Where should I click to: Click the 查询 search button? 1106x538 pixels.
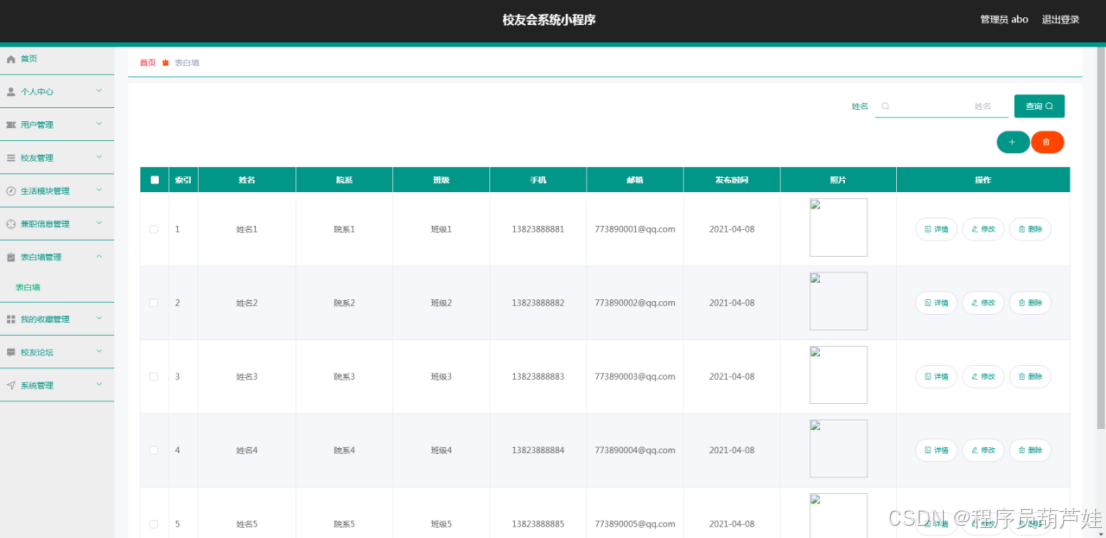click(1039, 106)
